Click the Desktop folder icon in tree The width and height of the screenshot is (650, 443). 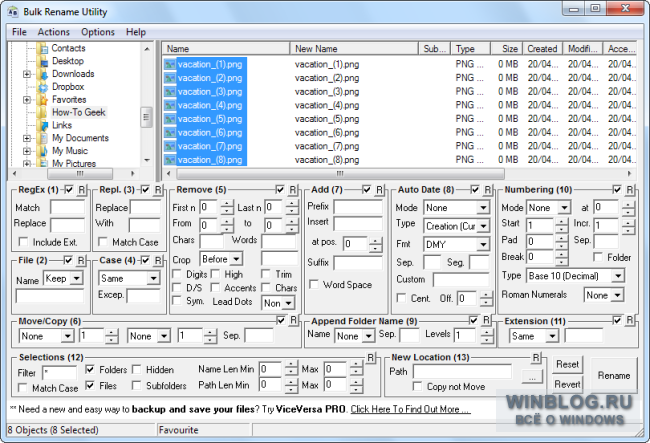(x=42, y=61)
